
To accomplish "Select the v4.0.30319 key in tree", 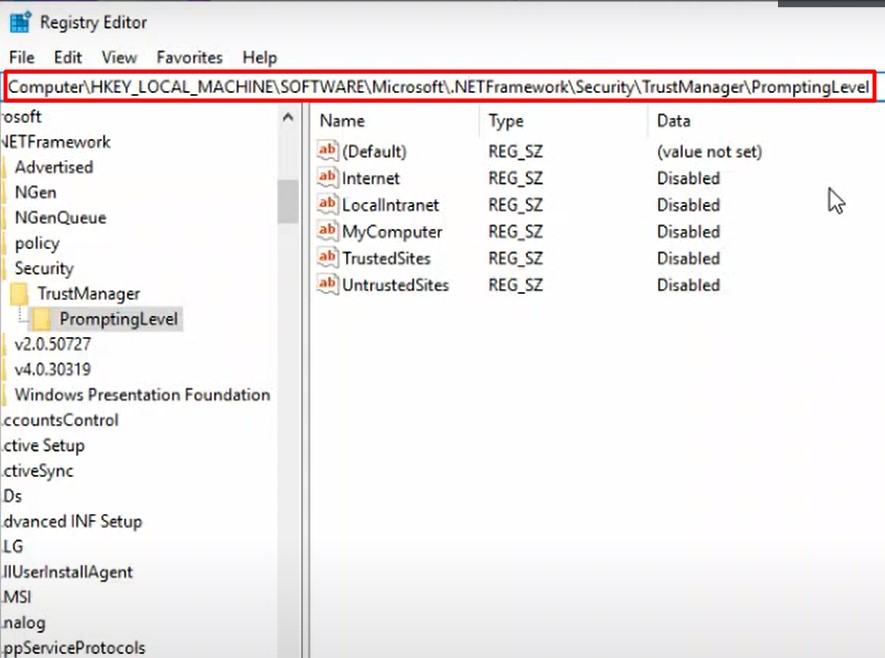I will tap(52, 370).
